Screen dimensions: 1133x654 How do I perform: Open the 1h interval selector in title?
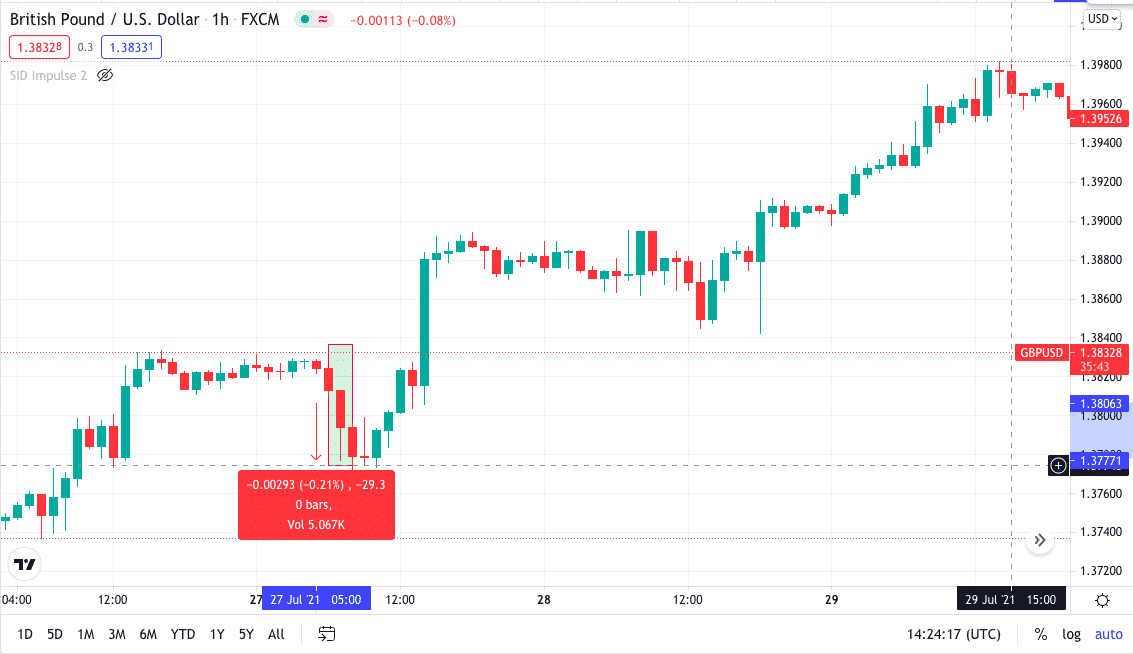point(220,20)
